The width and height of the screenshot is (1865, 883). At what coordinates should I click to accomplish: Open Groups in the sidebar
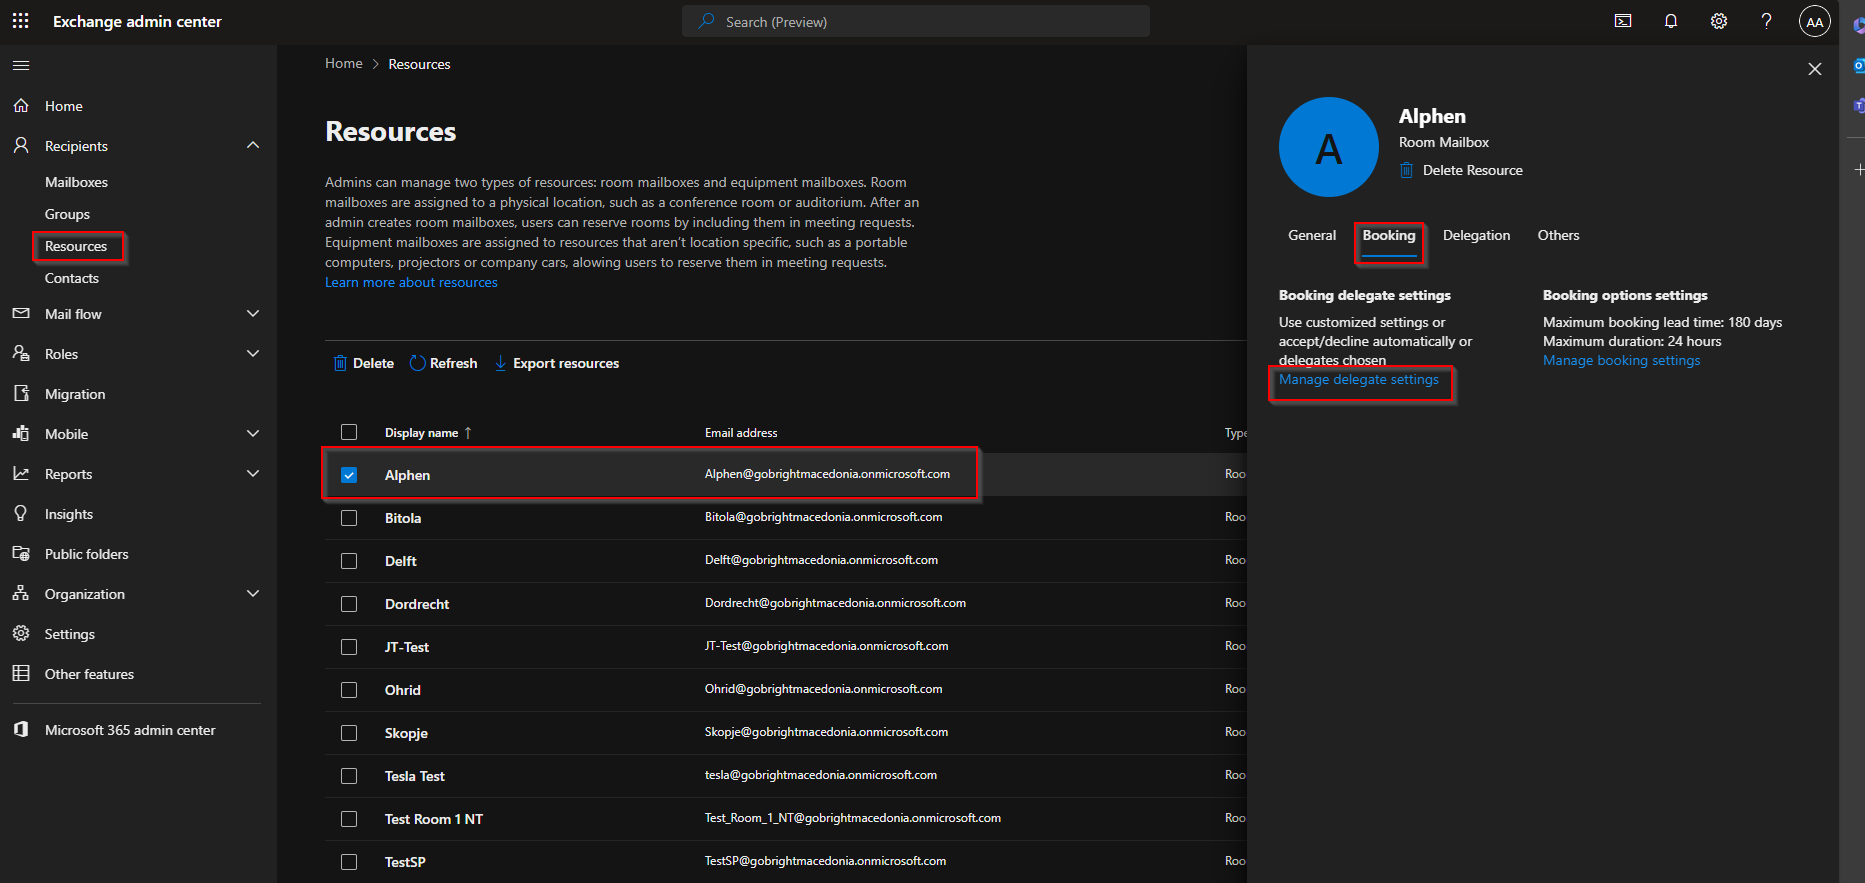pyautogui.click(x=67, y=214)
